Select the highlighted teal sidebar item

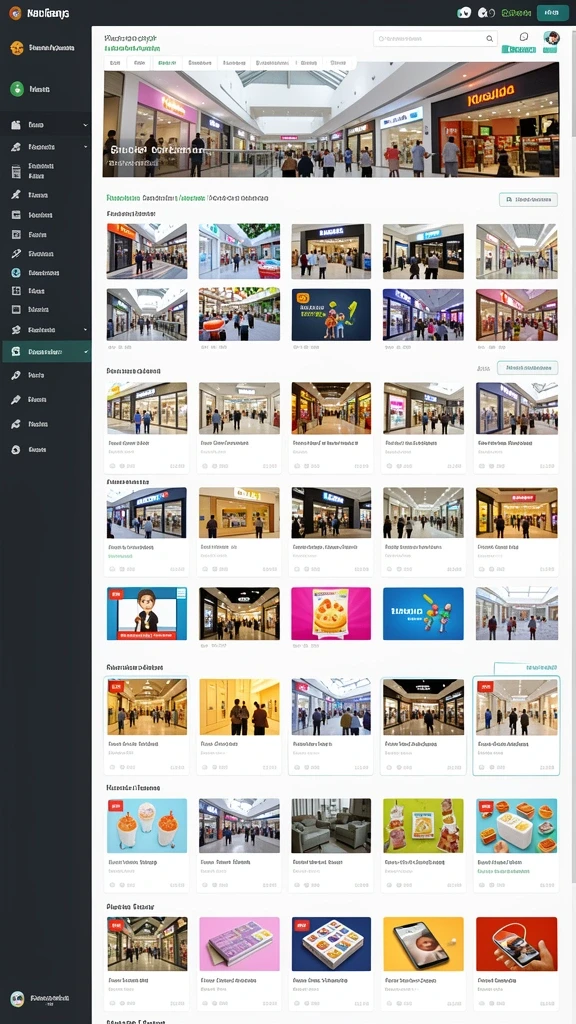click(x=46, y=351)
